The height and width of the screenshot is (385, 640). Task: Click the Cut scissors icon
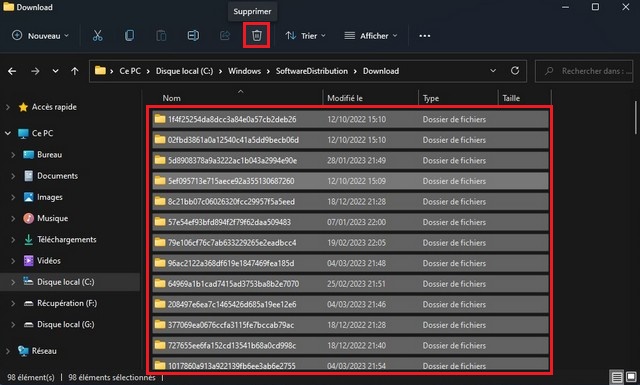pos(97,36)
